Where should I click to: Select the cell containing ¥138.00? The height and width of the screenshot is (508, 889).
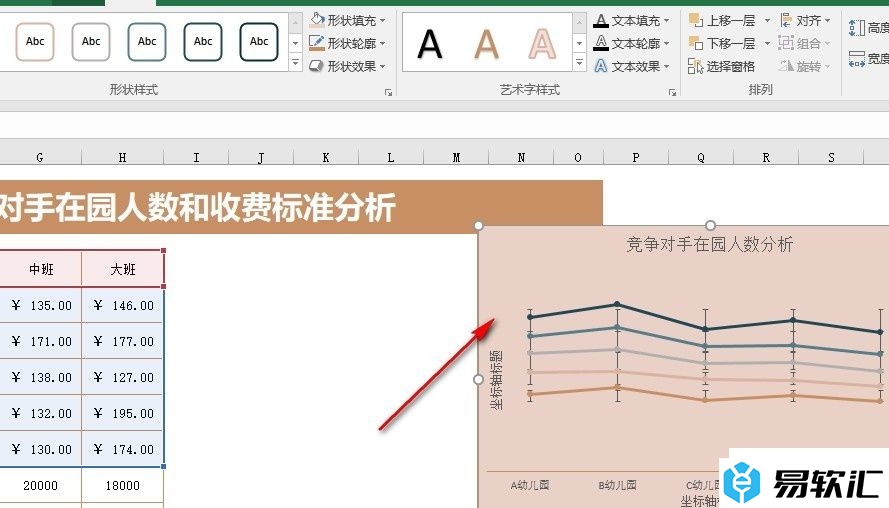click(x=41, y=378)
